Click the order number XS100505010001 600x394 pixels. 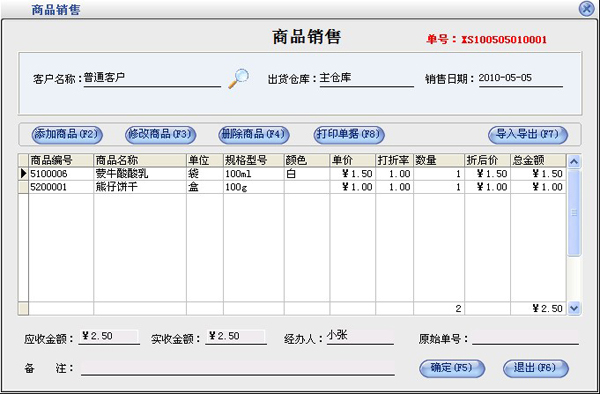pyautogui.click(x=504, y=40)
